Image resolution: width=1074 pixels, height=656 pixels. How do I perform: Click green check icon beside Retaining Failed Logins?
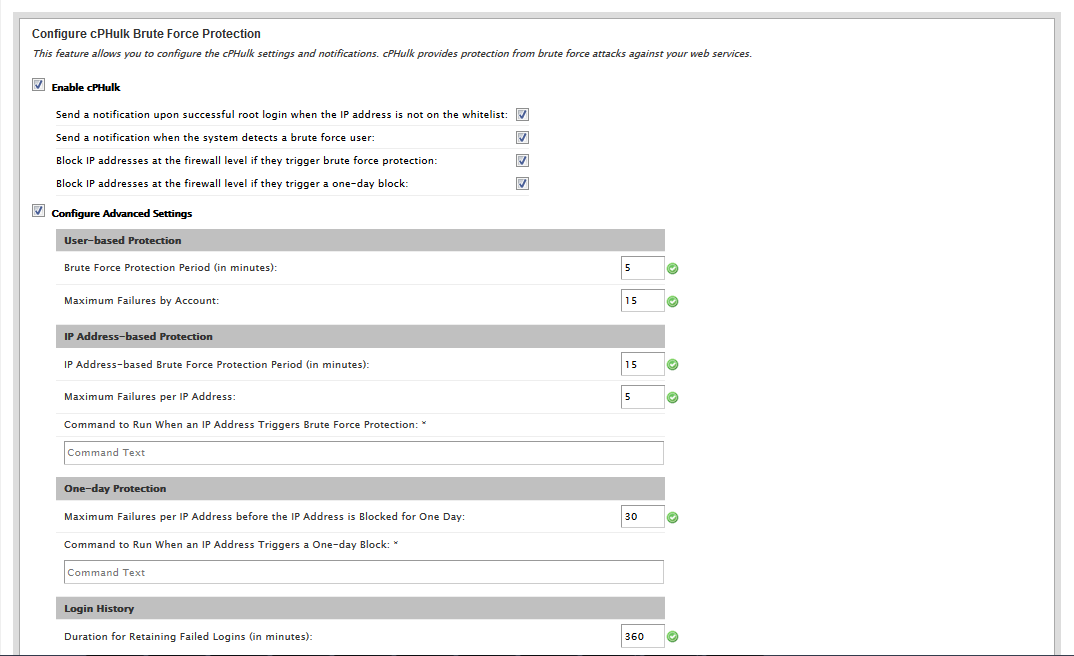[x=673, y=637]
